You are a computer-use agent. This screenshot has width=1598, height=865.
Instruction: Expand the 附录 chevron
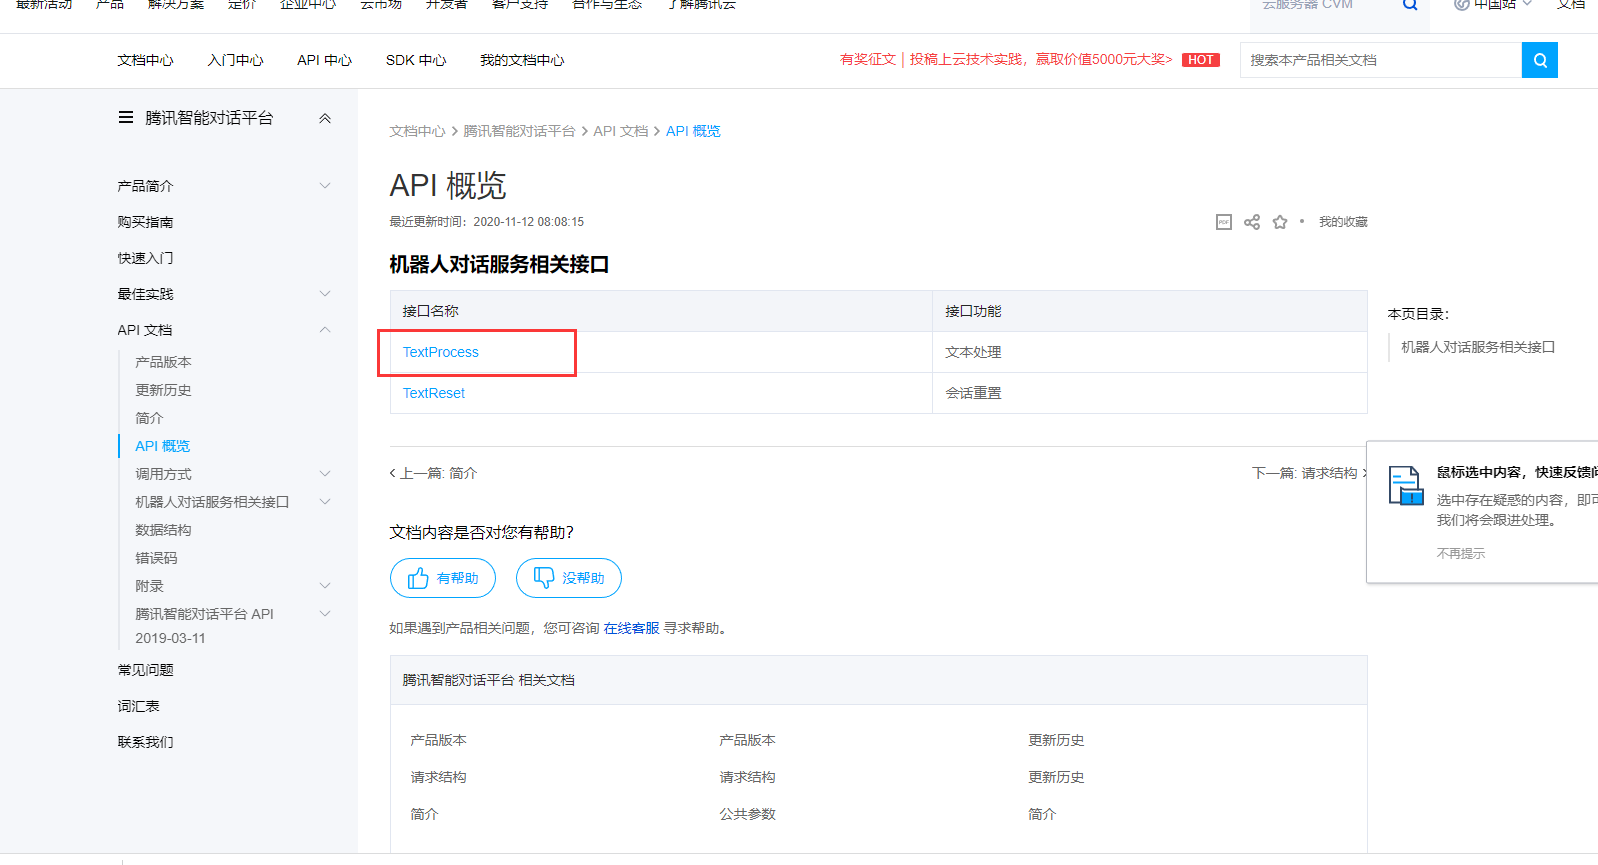coord(325,585)
